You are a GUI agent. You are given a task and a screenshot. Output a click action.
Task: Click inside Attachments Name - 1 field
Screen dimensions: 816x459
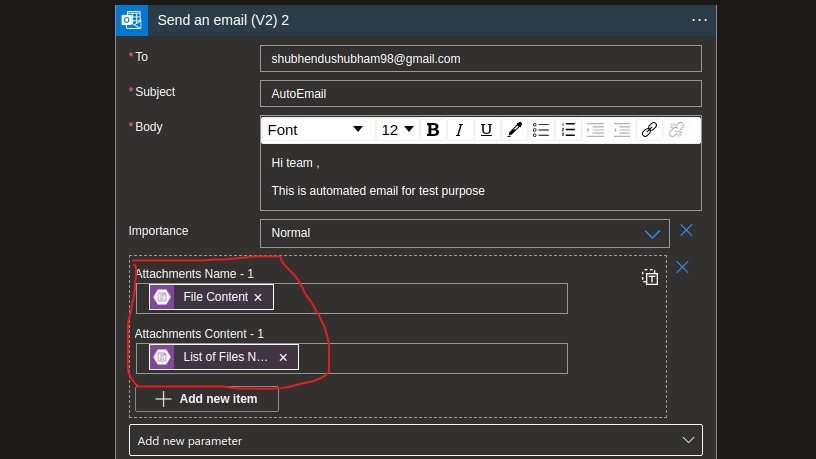coord(352,298)
